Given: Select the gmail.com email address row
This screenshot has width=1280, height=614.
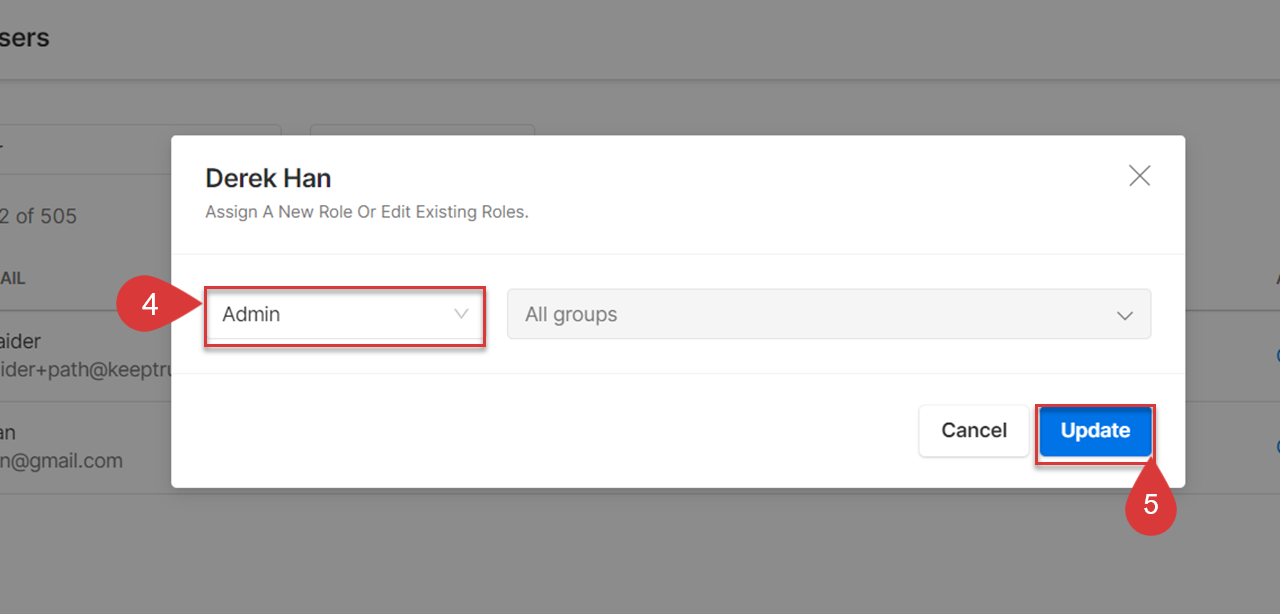Looking at the screenshot, I should (61, 461).
